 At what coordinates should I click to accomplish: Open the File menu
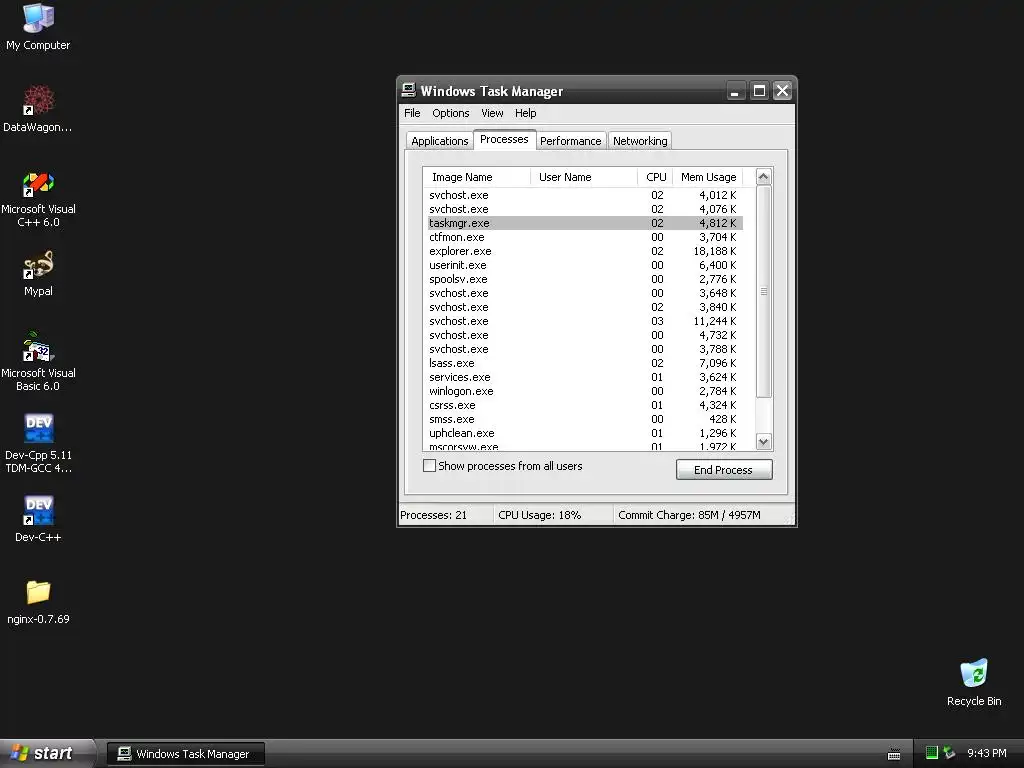click(x=412, y=113)
